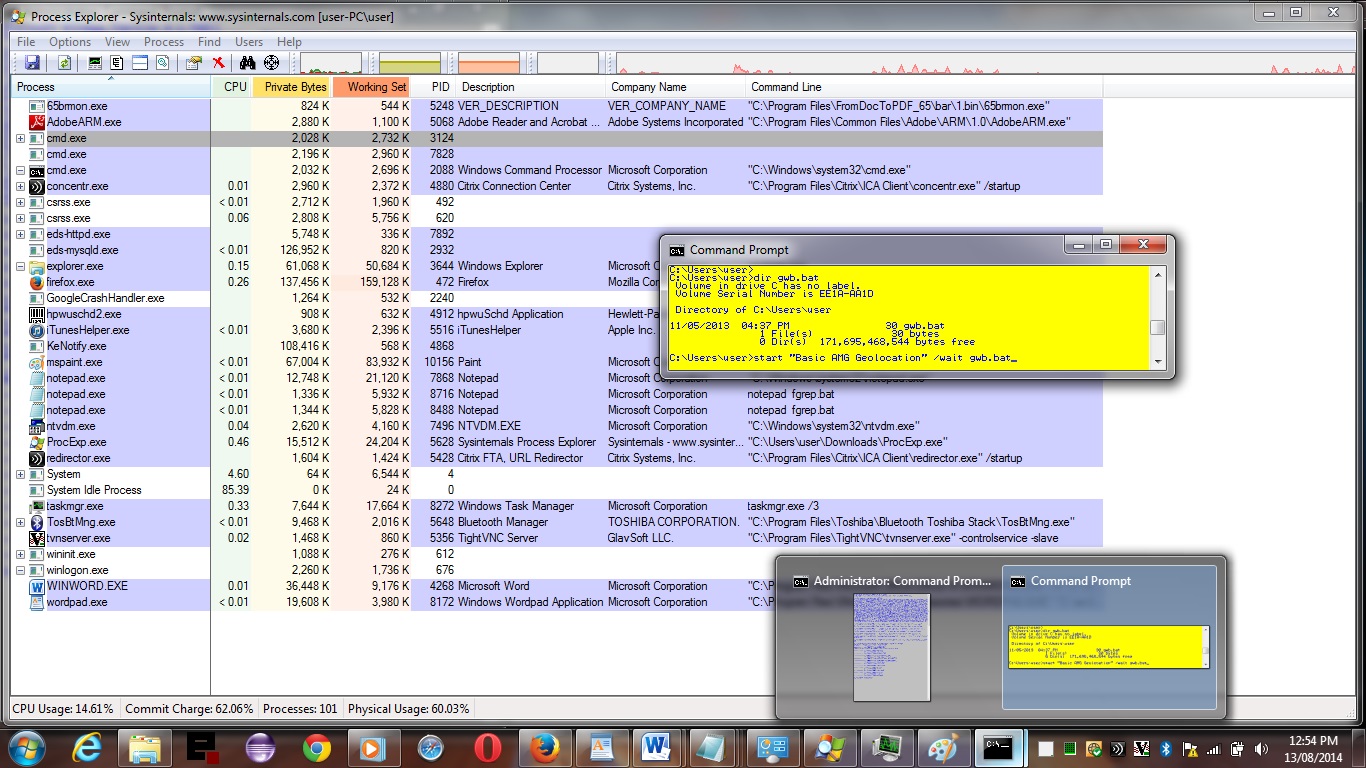Toggle the lower pane view icon
1366x768 pixels.
point(140,63)
